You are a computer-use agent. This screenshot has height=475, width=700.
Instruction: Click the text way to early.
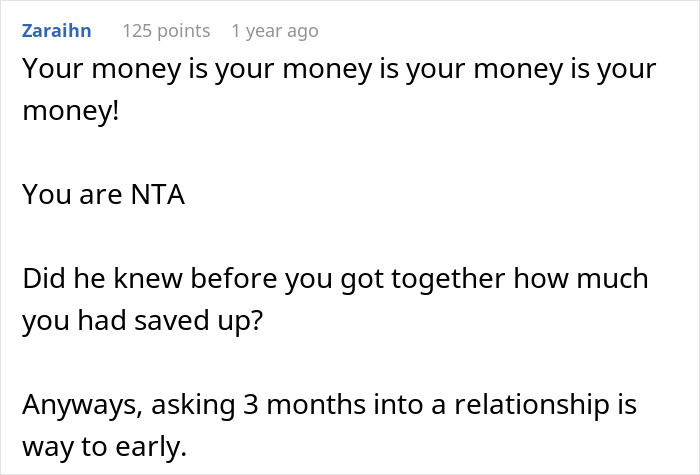coord(104,447)
